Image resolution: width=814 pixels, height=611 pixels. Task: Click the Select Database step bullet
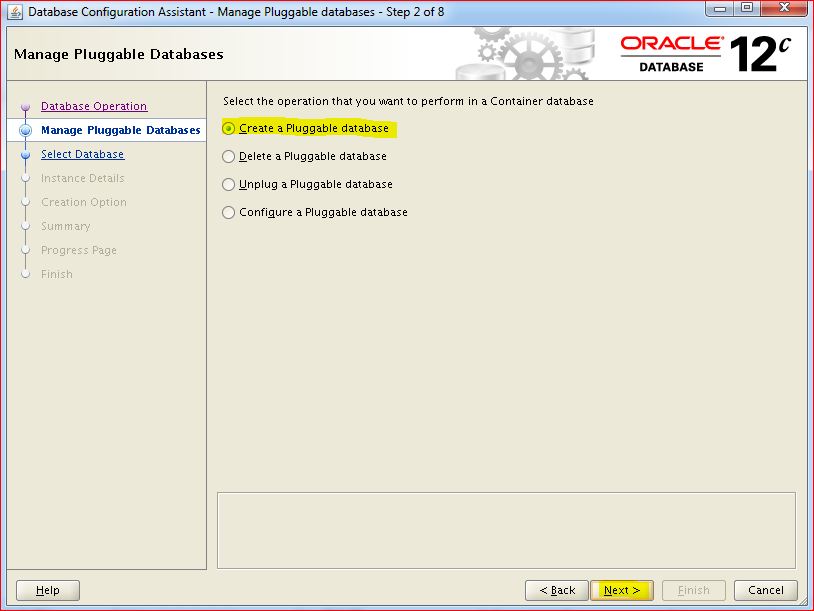click(x=26, y=155)
